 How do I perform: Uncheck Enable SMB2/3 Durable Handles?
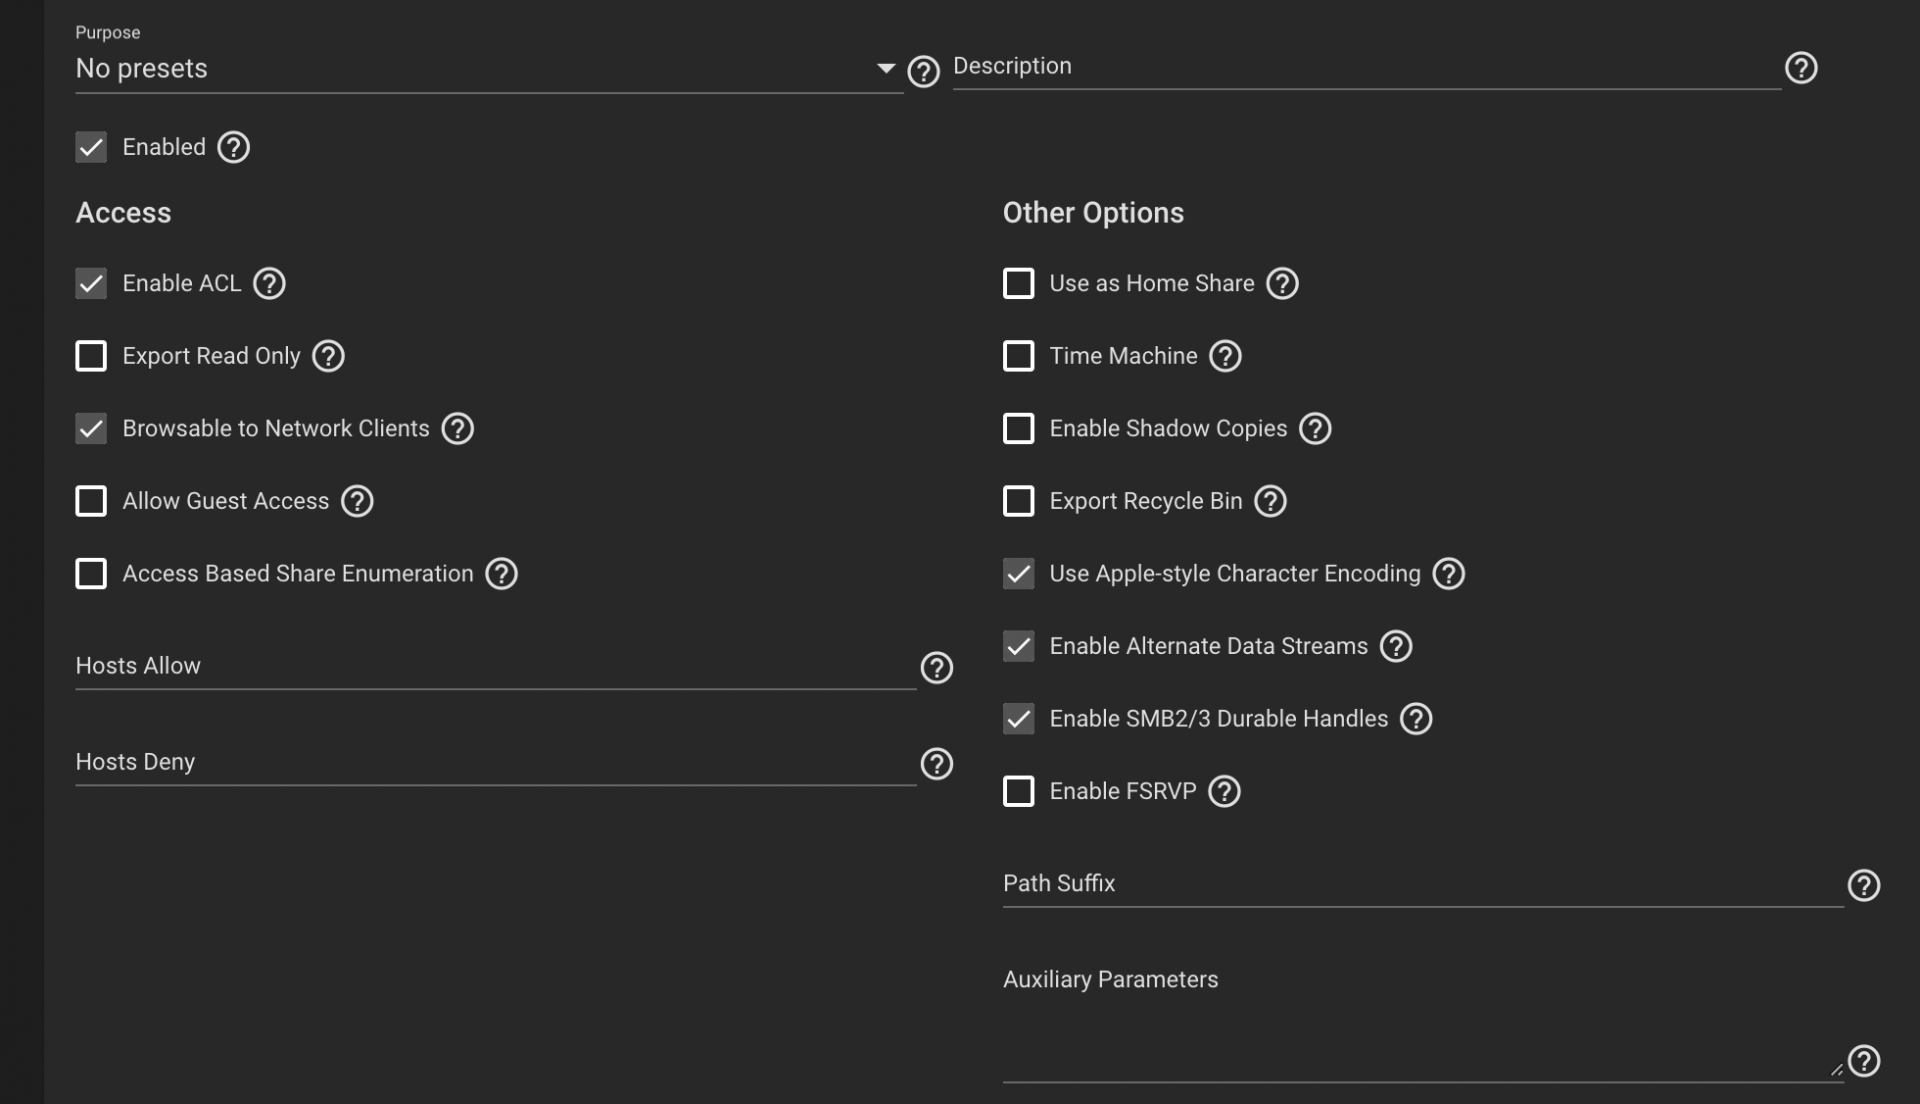1019,719
